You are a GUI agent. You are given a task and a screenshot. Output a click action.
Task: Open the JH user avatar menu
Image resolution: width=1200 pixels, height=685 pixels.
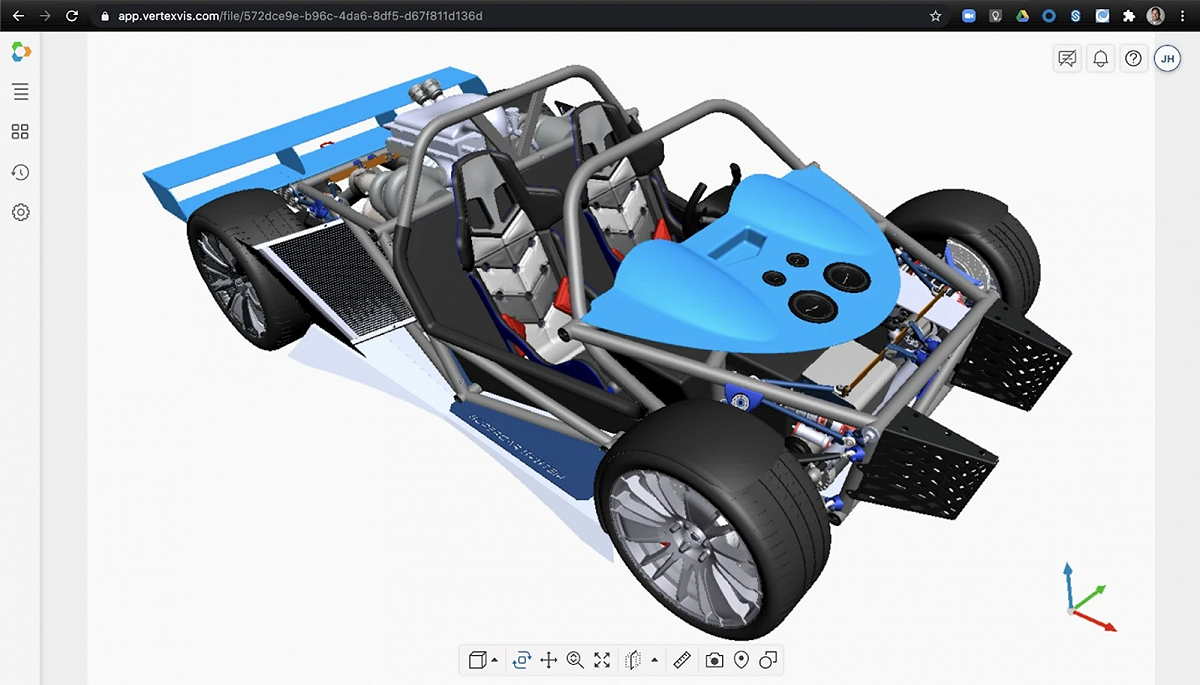[x=1167, y=59]
